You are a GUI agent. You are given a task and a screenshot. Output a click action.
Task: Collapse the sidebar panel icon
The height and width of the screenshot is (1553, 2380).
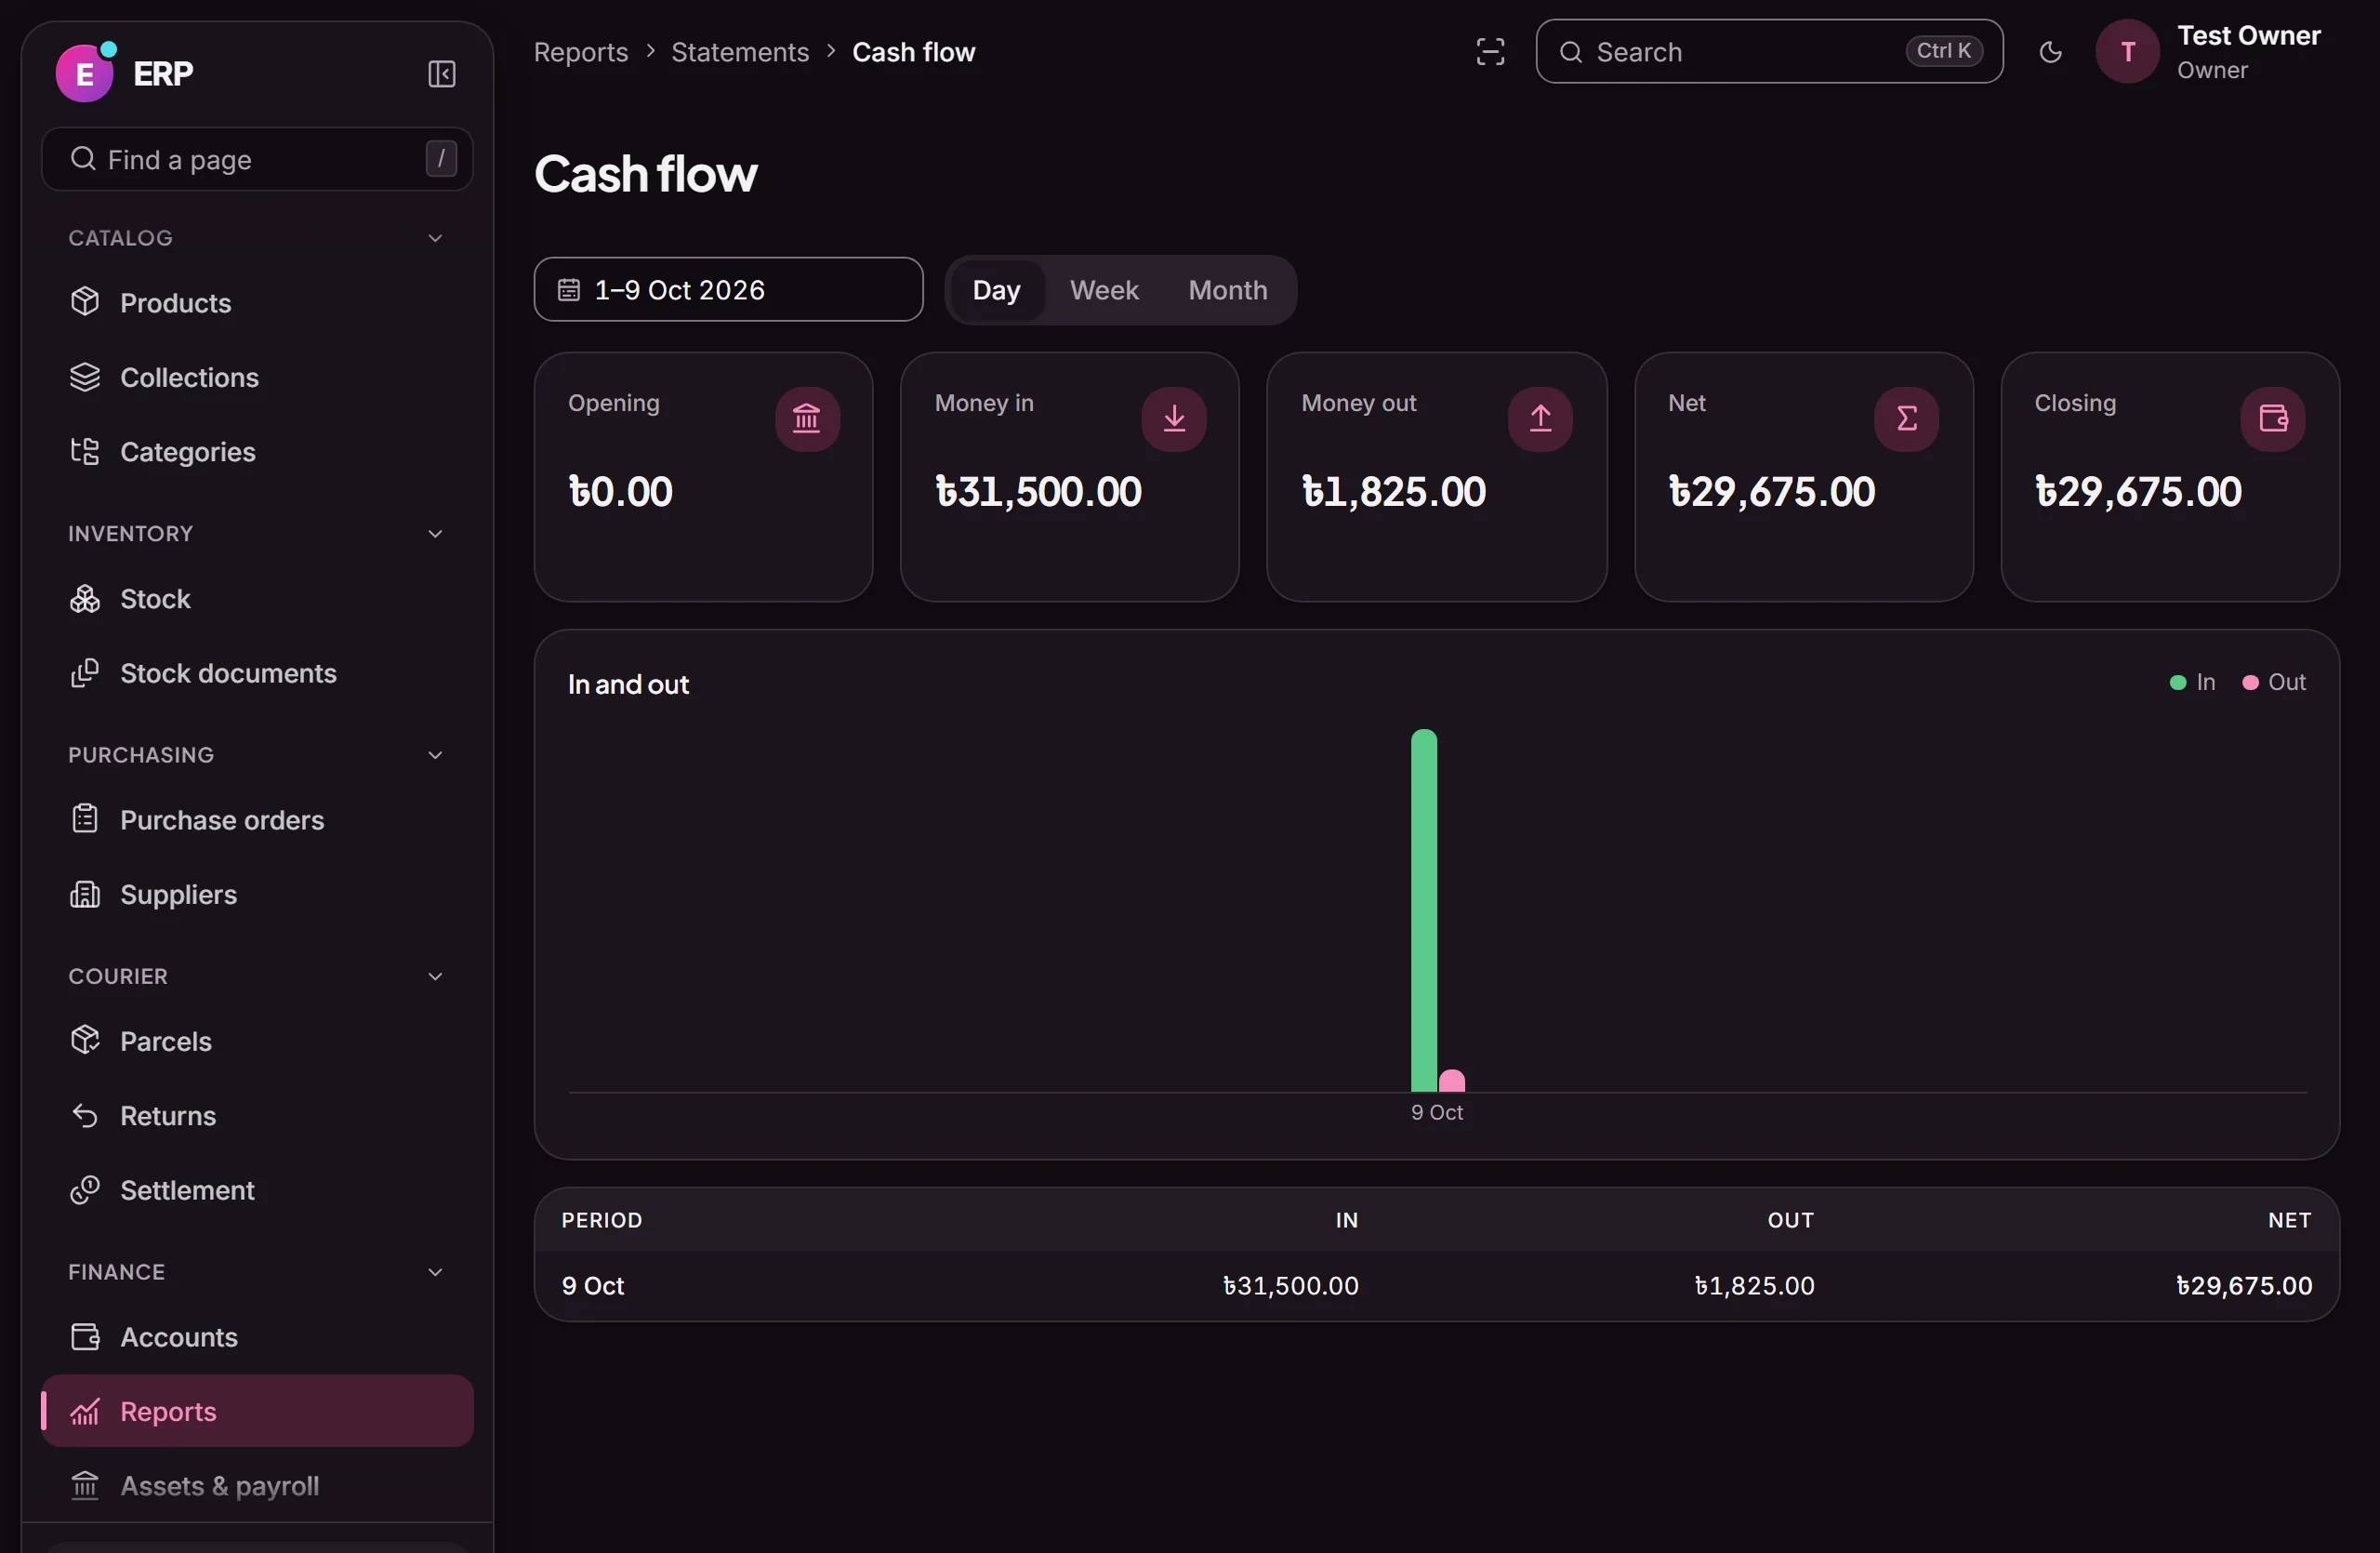(x=441, y=74)
